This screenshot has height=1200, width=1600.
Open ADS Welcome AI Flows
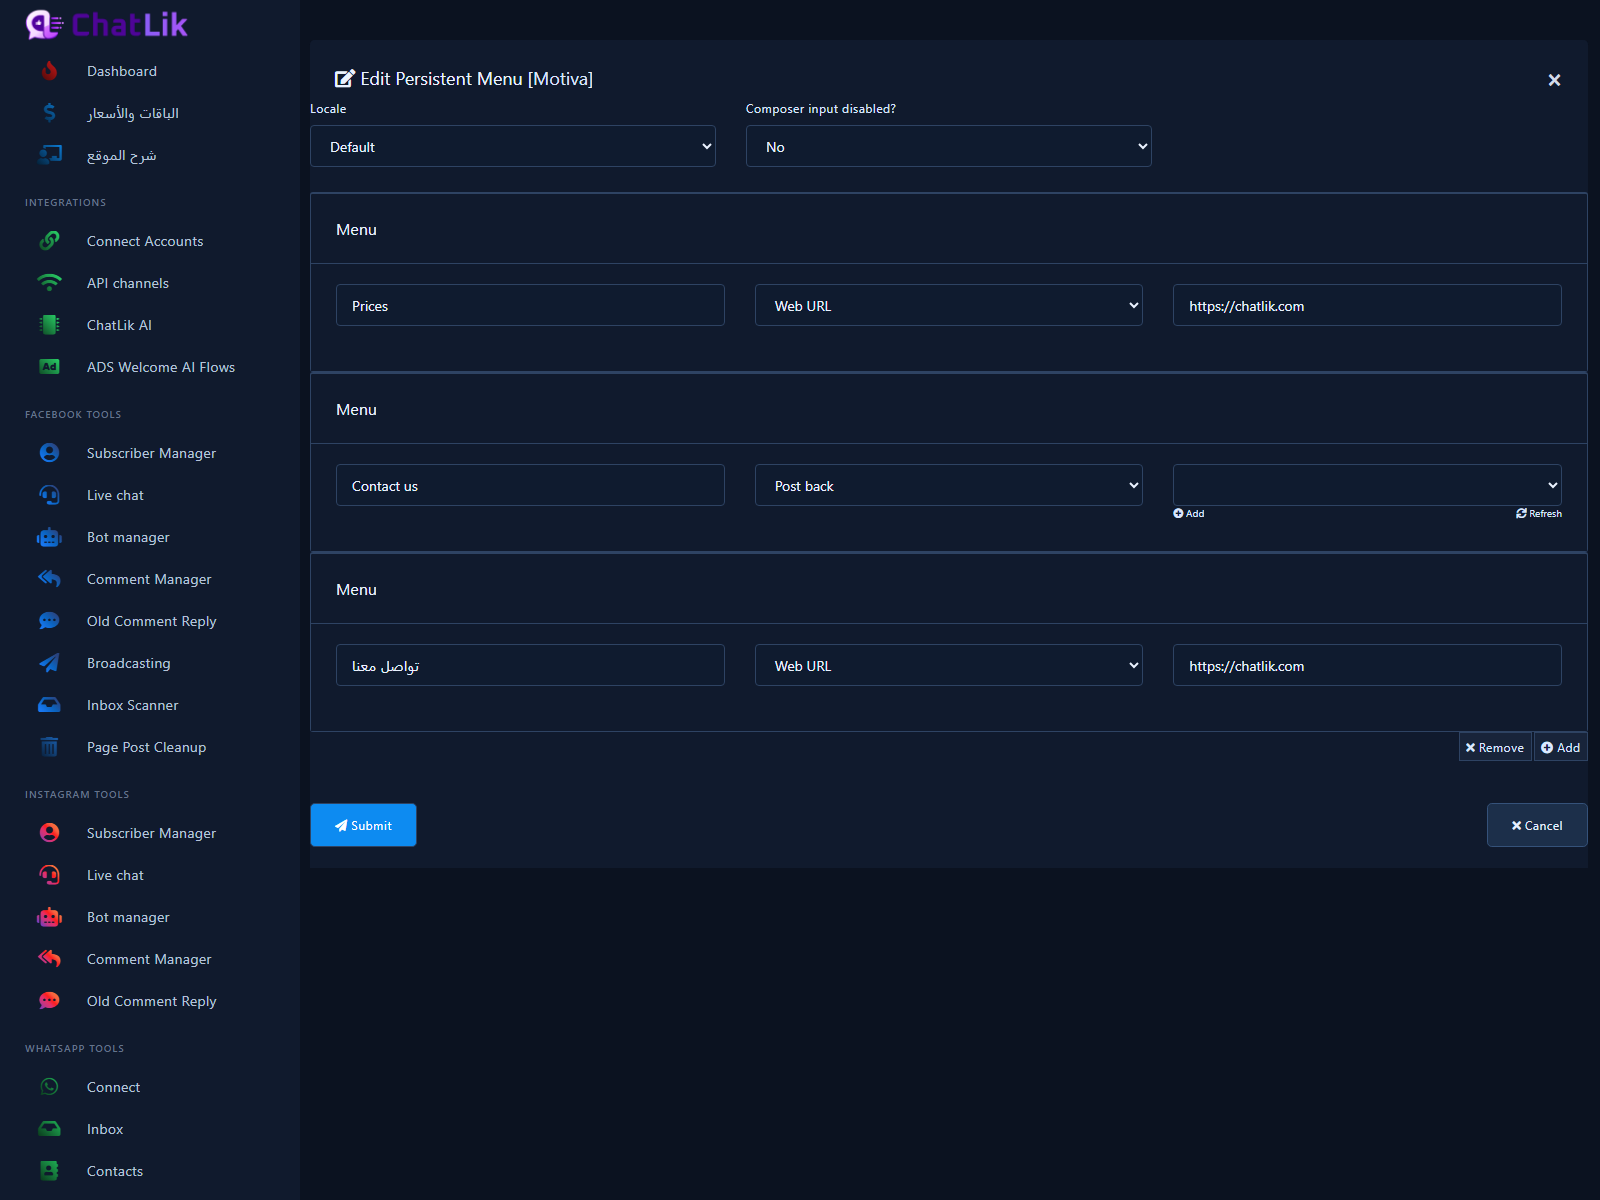(x=161, y=367)
